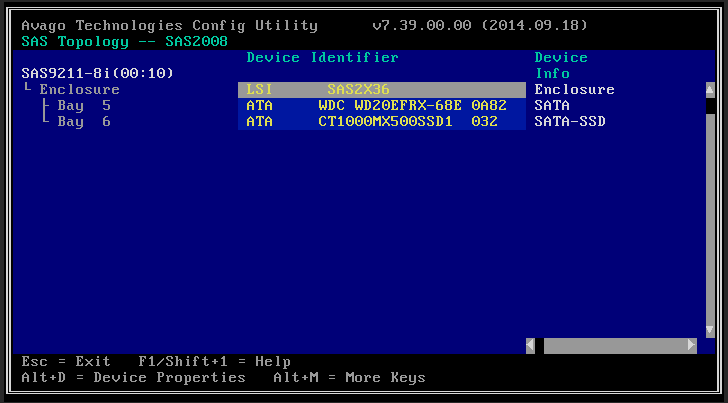The height and width of the screenshot is (403, 728).
Task: Click the F1/Shift+1 = Help hint
Action: (214, 361)
